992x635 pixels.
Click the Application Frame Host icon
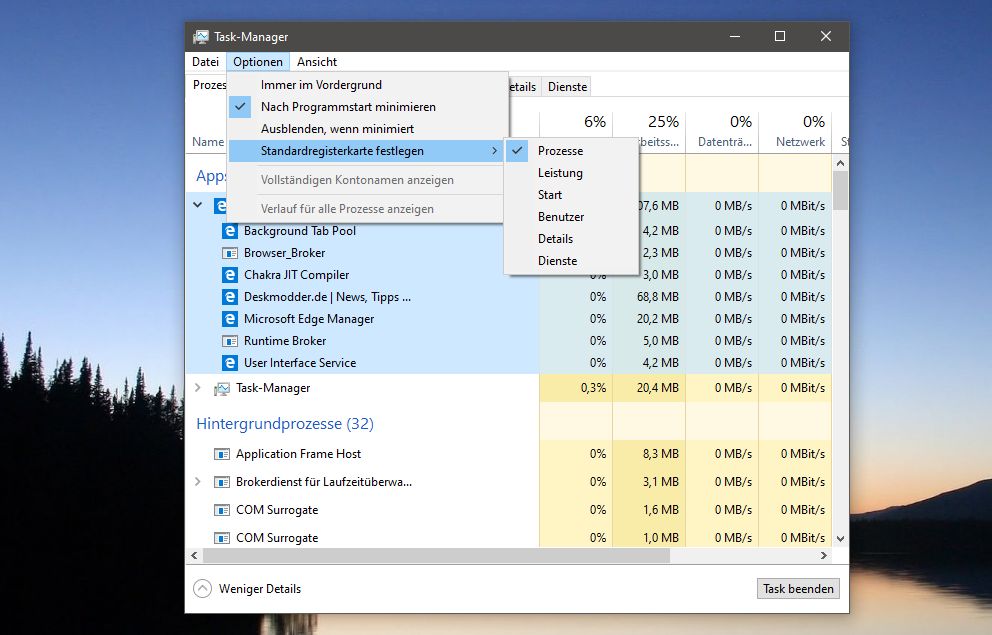pos(221,454)
